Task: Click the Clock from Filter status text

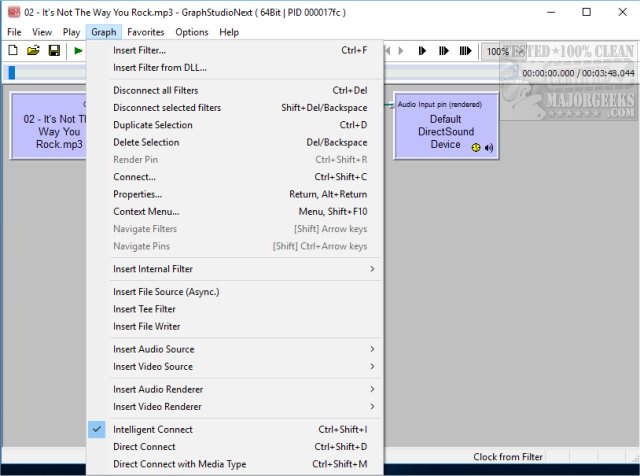Action: tap(508, 457)
